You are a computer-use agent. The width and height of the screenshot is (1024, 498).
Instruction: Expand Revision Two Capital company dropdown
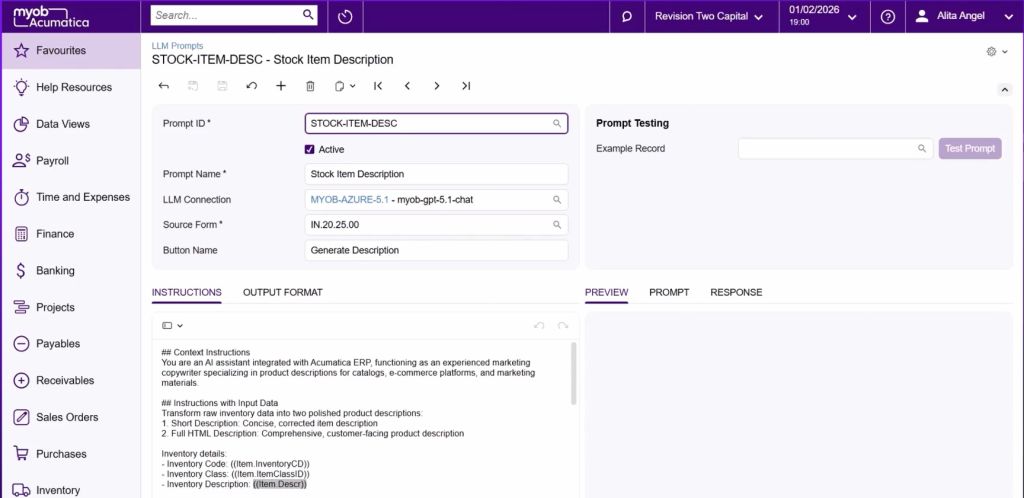click(709, 16)
